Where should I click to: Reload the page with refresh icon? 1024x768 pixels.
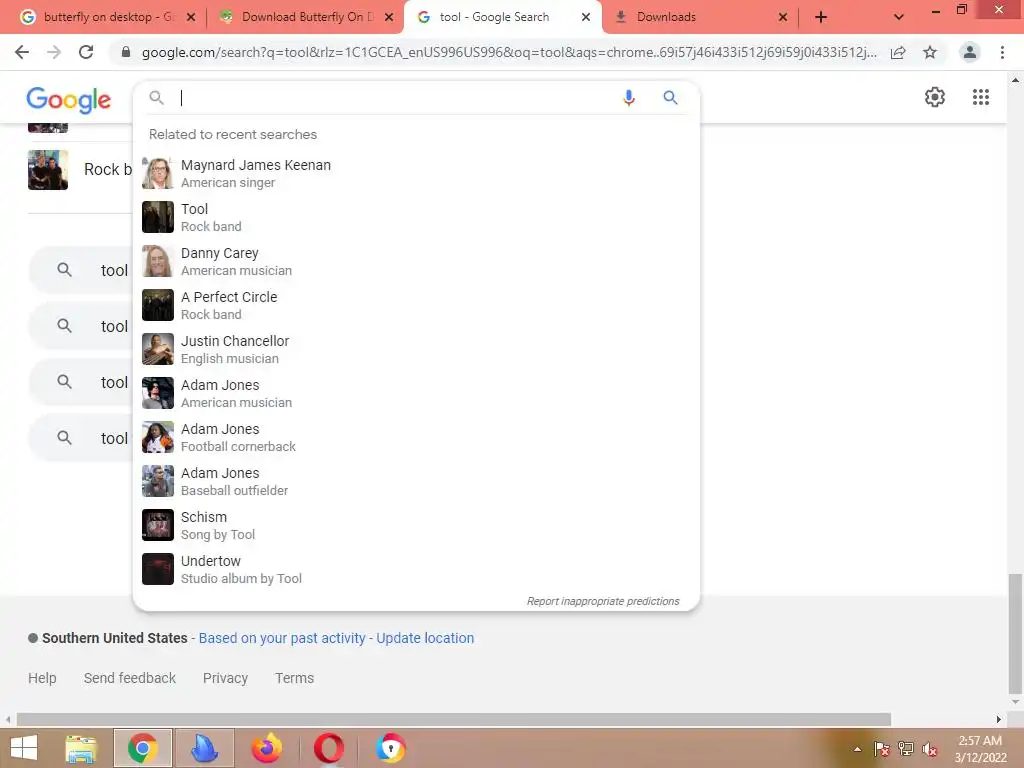pyautogui.click(x=86, y=52)
